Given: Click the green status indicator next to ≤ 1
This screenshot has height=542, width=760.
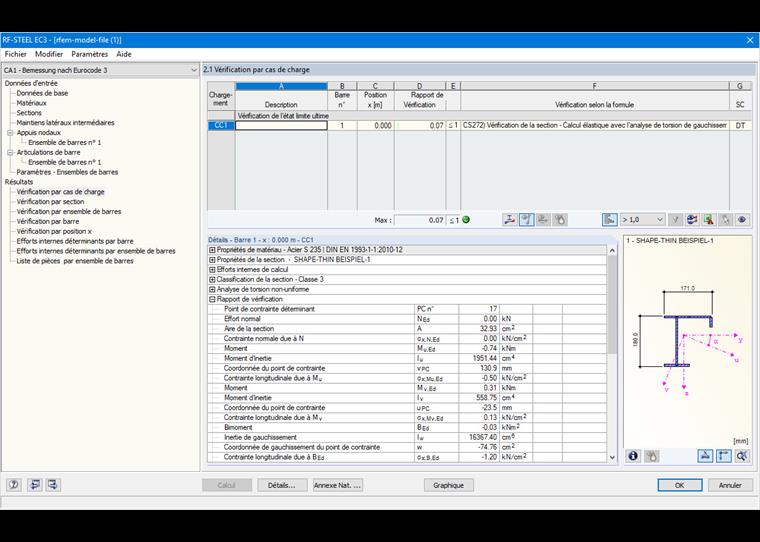Looking at the screenshot, I should (466, 220).
